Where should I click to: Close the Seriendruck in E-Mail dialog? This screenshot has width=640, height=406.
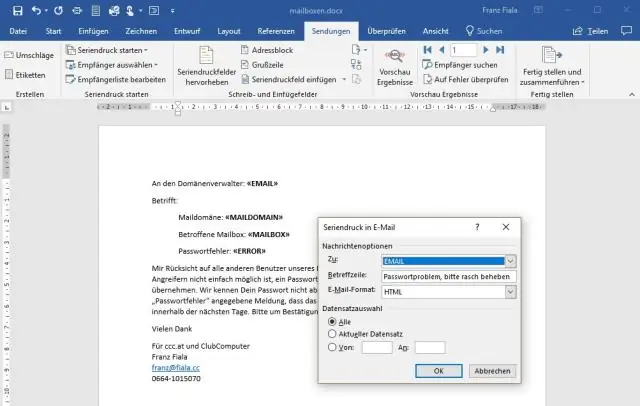tap(506, 227)
